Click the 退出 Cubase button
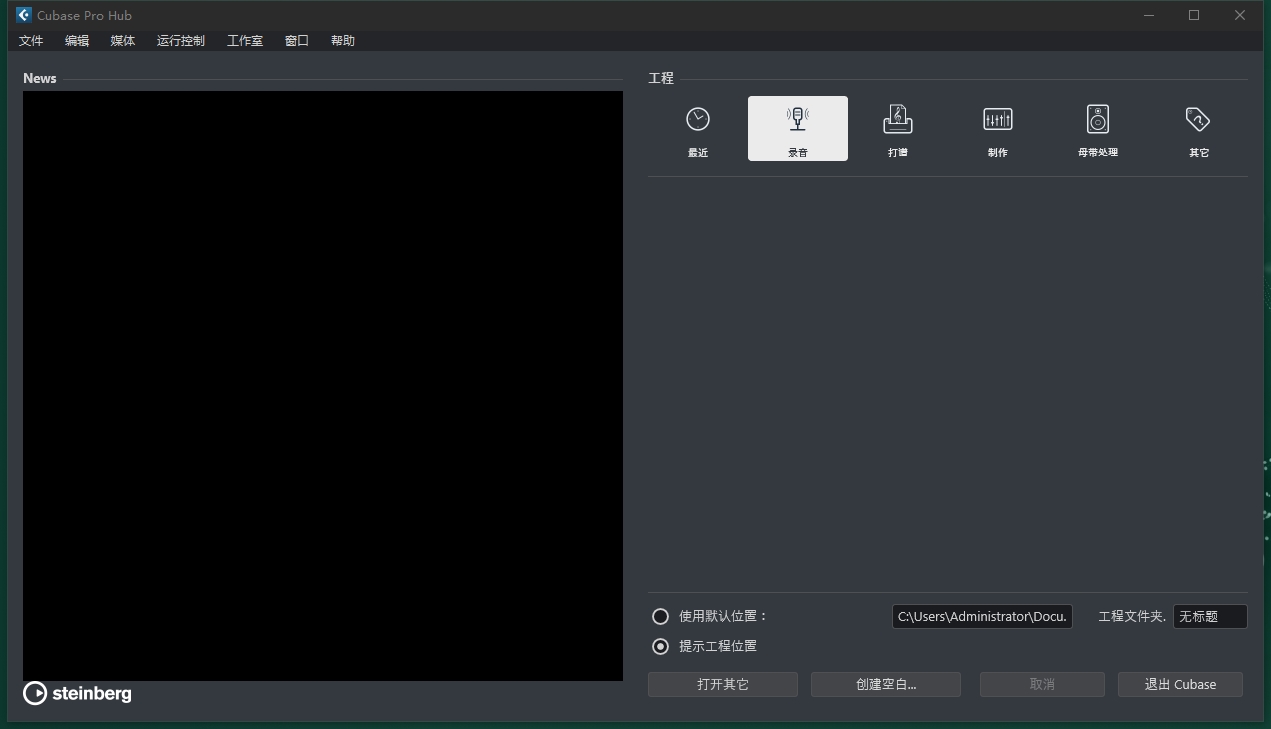Image resolution: width=1271 pixels, height=729 pixels. pyautogui.click(x=1180, y=684)
